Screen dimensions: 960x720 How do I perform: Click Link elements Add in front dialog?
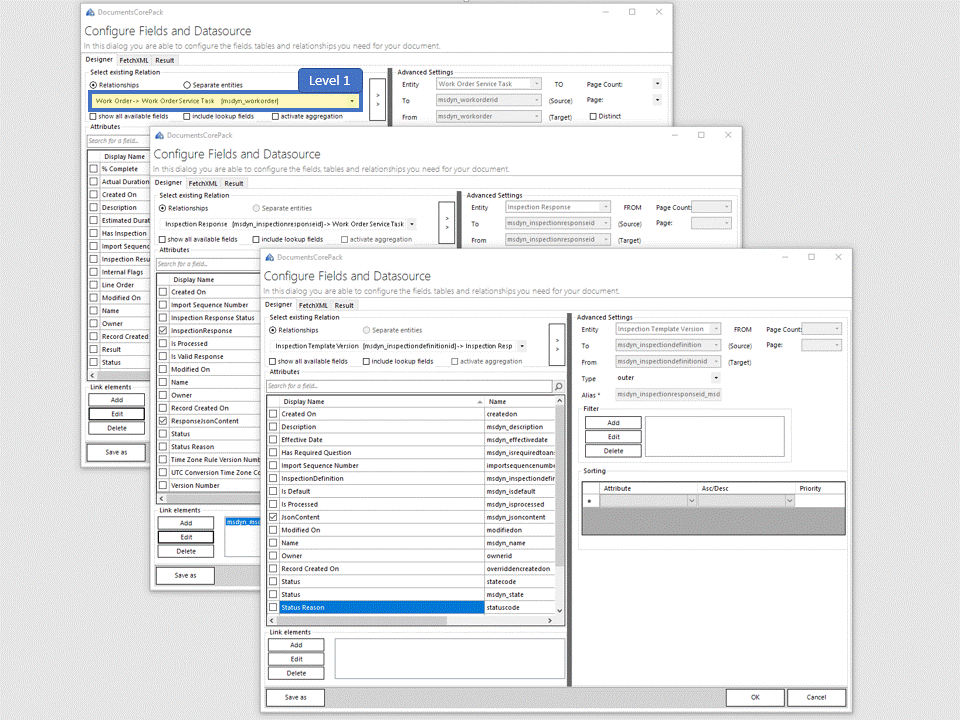pyautogui.click(x=296, y=645)
